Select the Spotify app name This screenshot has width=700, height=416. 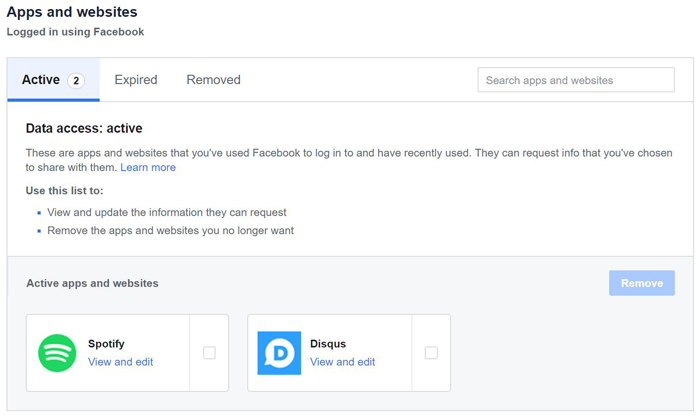(x=107, y=344)
